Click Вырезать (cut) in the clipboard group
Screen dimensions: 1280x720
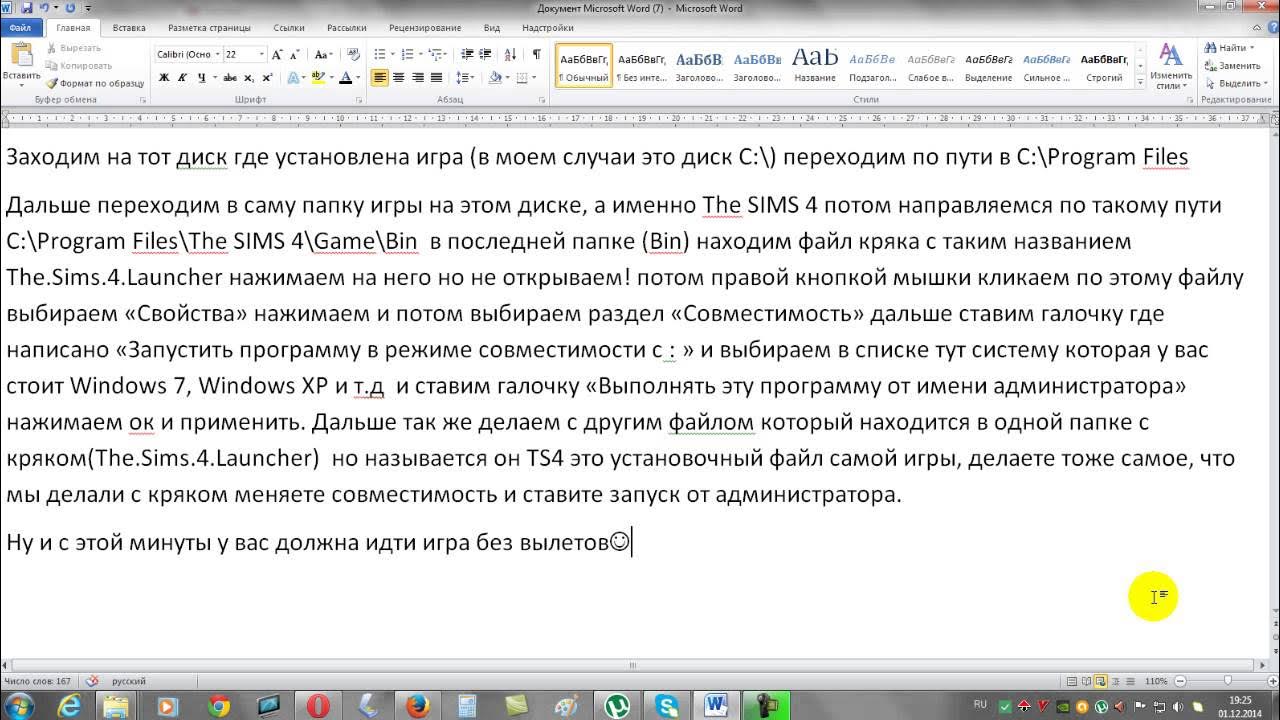tap(72, 48)
